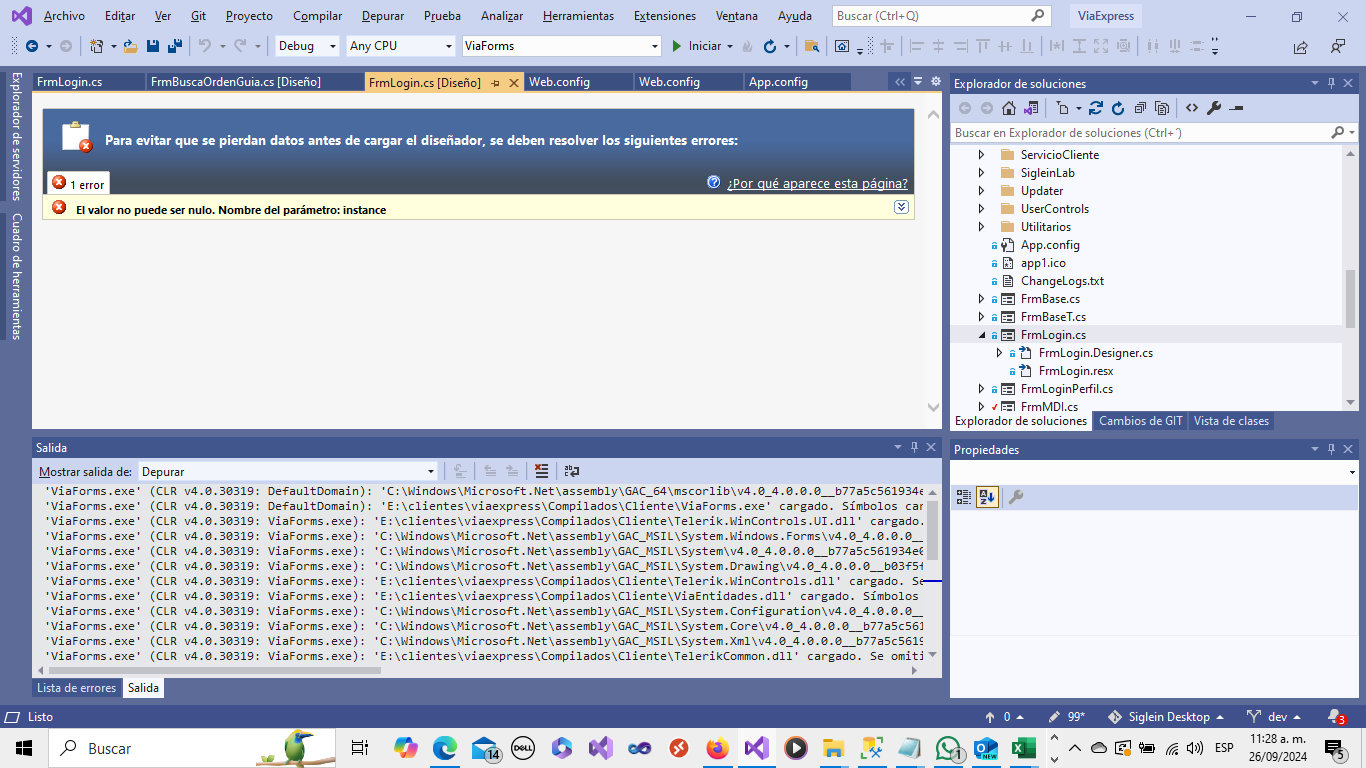Click the Navigate Backward arrow in the toolbar

[32, 46]
